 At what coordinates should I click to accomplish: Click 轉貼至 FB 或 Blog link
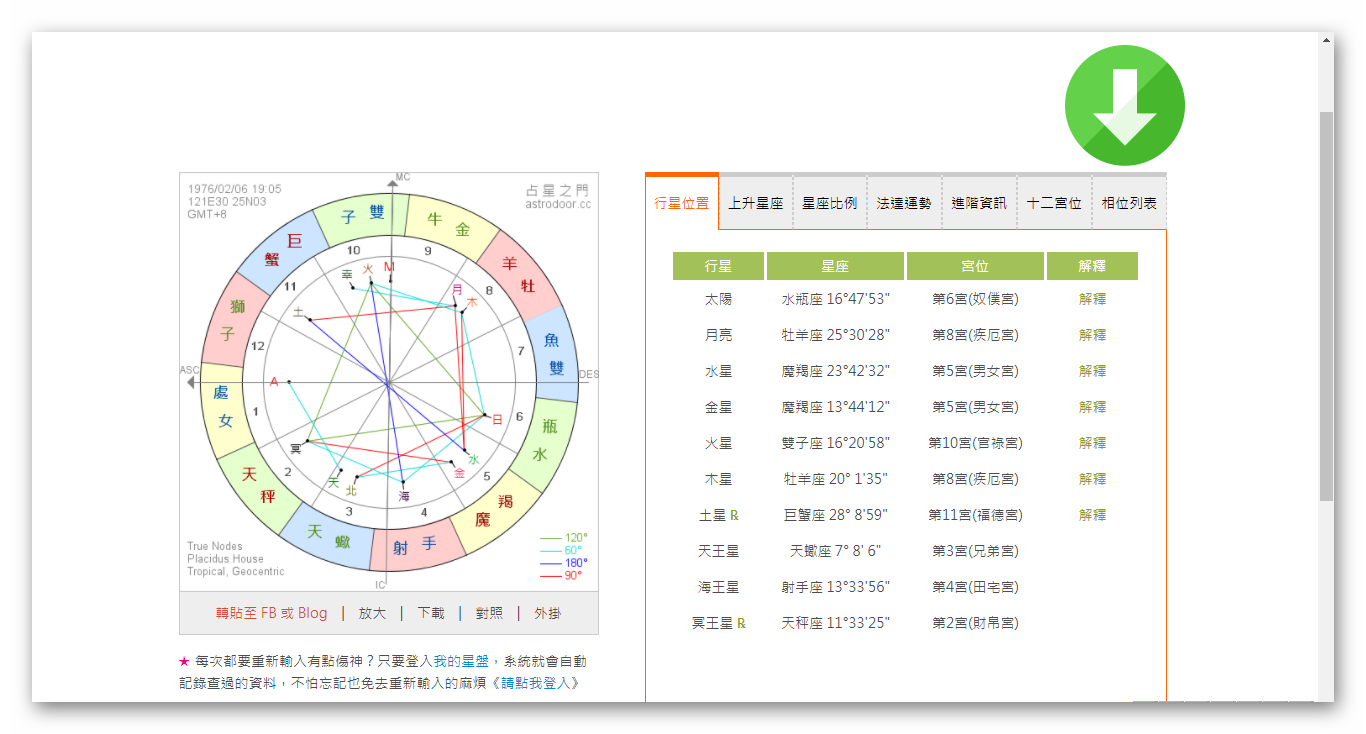271,613
